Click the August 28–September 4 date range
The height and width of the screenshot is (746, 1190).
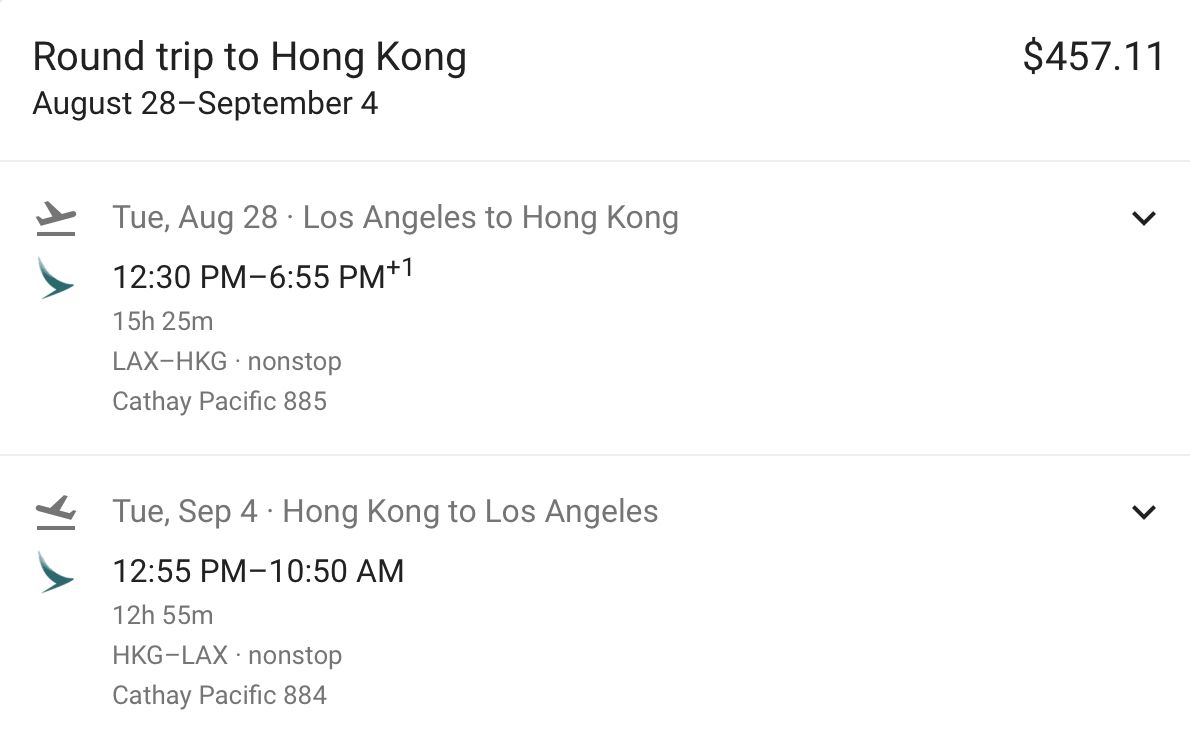pyautogui.click(x=205, y=104)
